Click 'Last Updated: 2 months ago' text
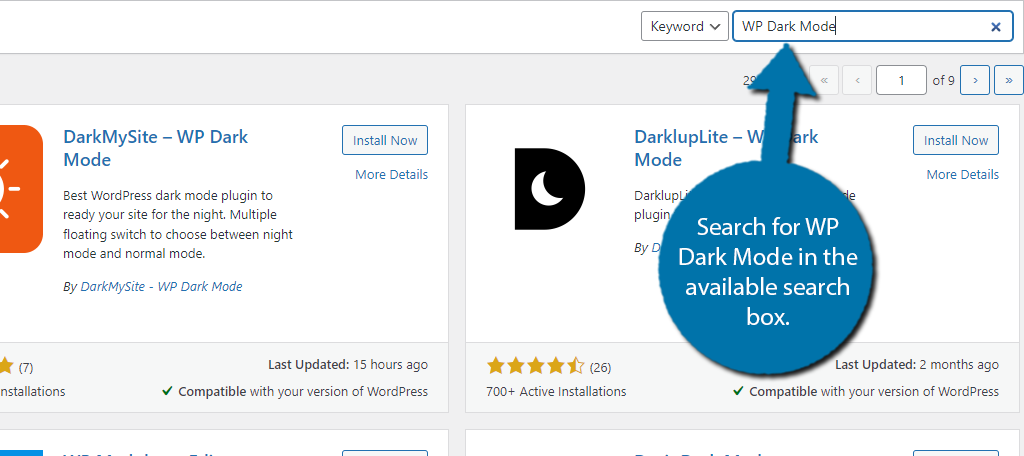 pos(917,365)
